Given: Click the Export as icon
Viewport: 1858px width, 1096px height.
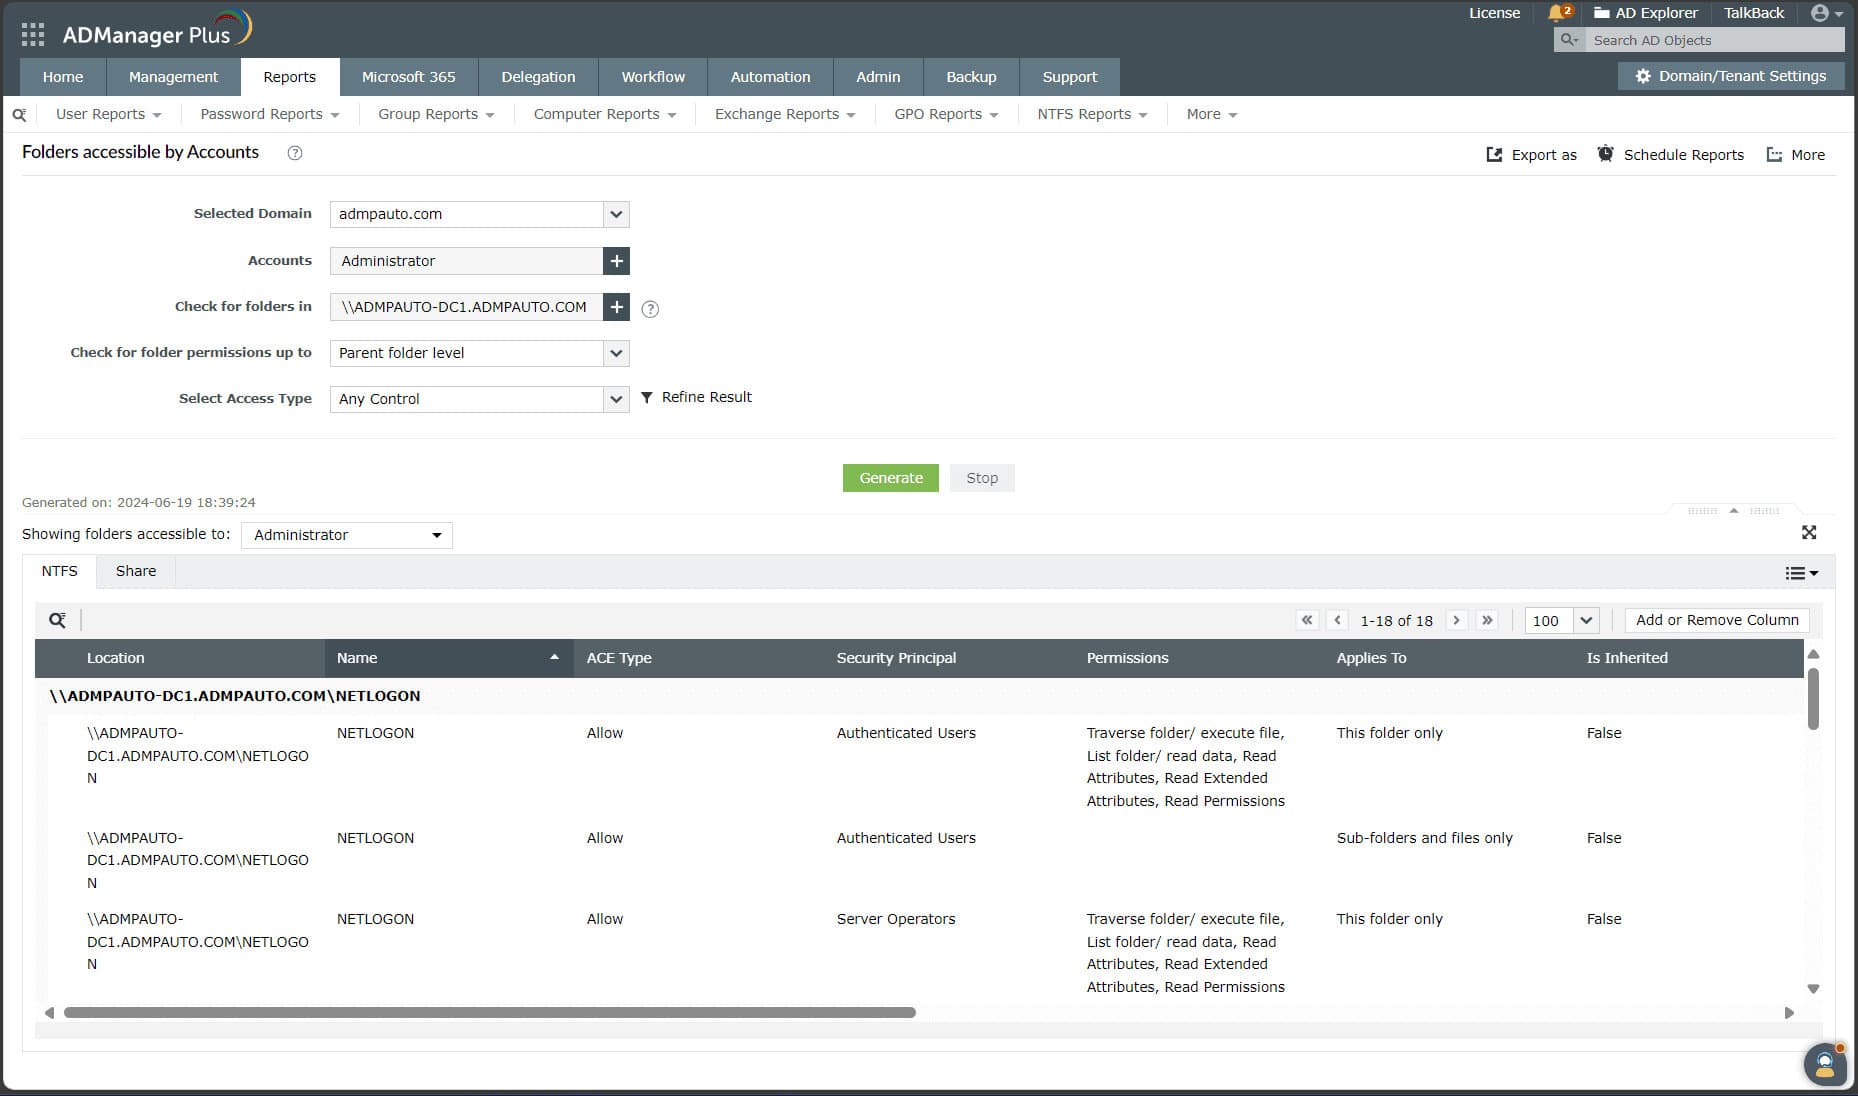Looking at the screenshot, I should coord(1494,155).
